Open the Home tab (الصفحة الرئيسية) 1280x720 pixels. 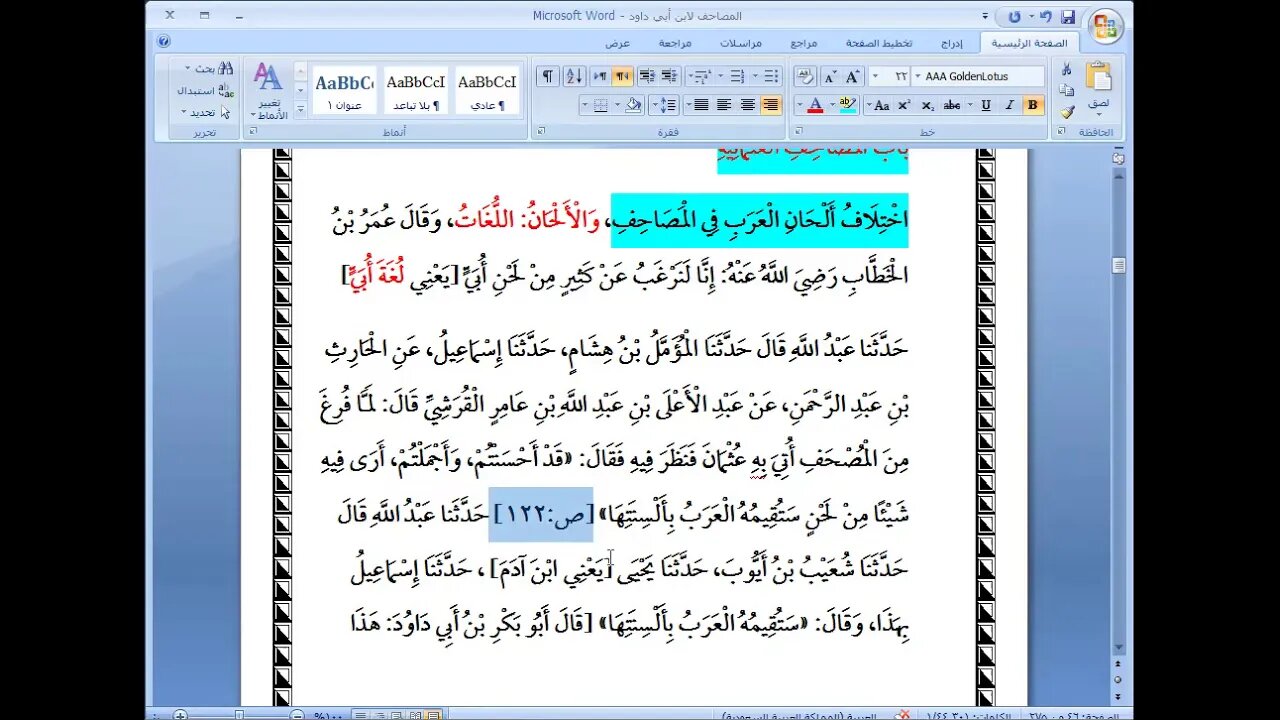coord(1029,43)
